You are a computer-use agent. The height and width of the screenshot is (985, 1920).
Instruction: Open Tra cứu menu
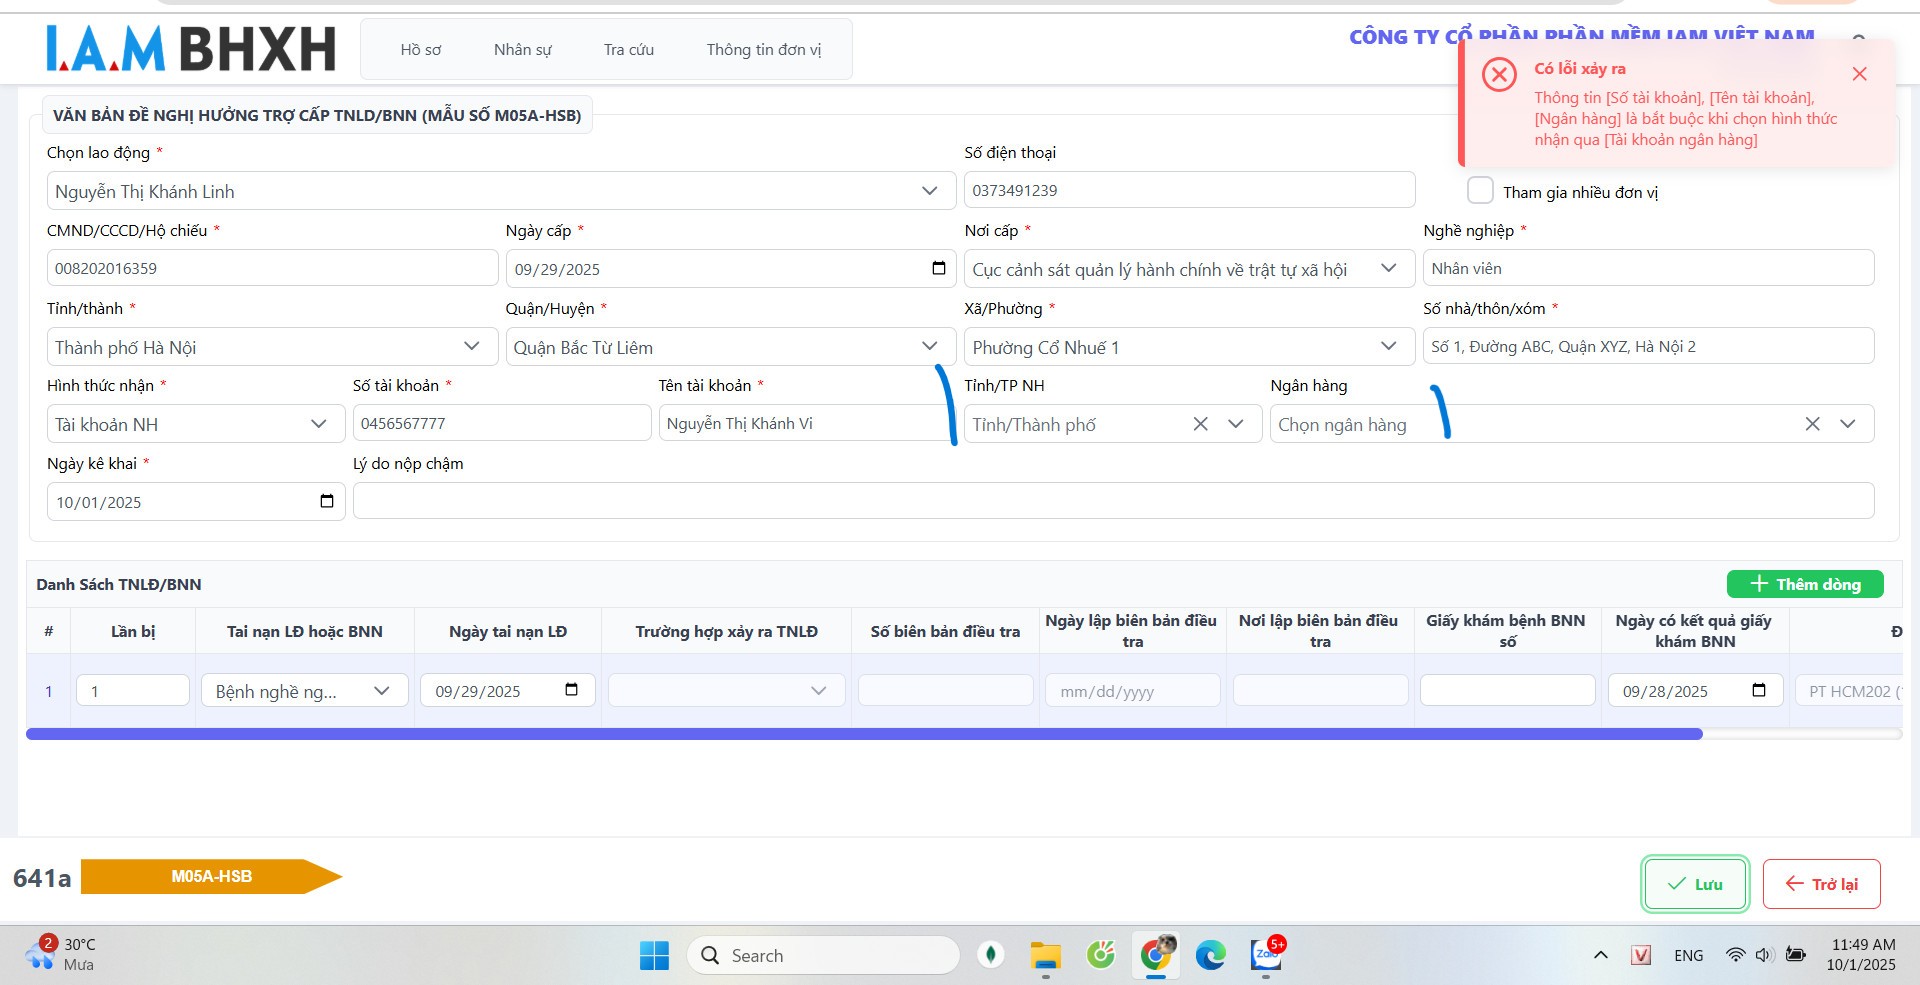click(629, 49)
